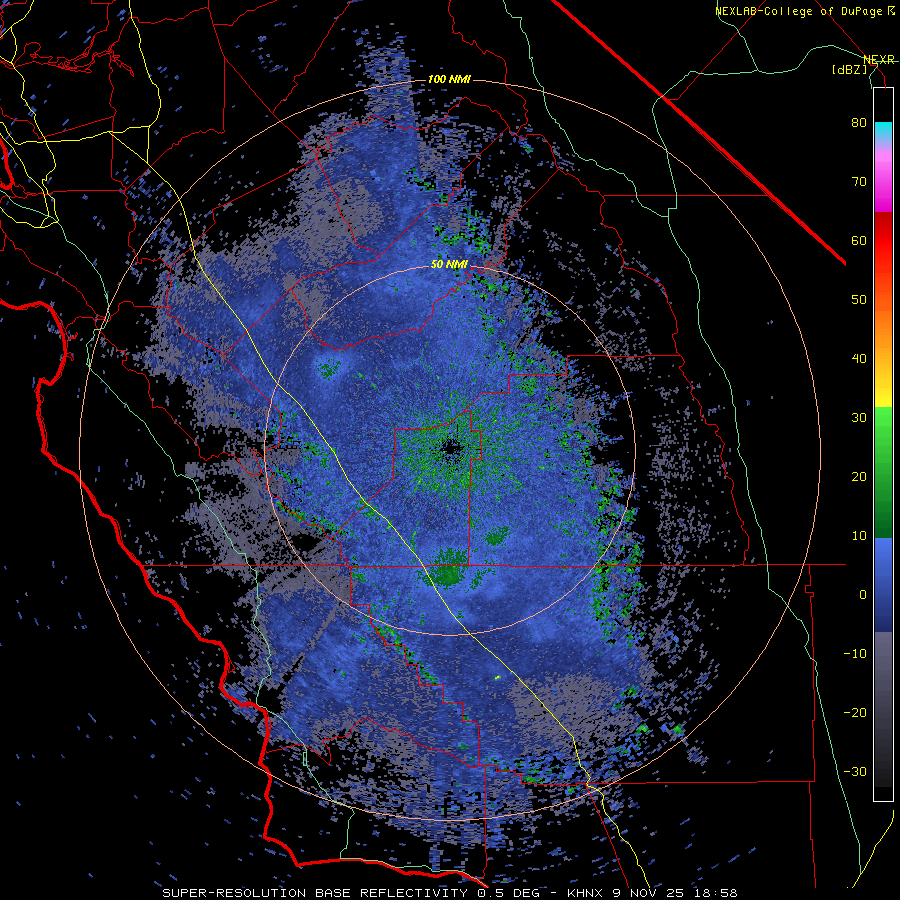Click the 70 value on dBZ scale
The width and height of the screenshot is (900, 900).
pyautogui.click(x=859, y=182)
